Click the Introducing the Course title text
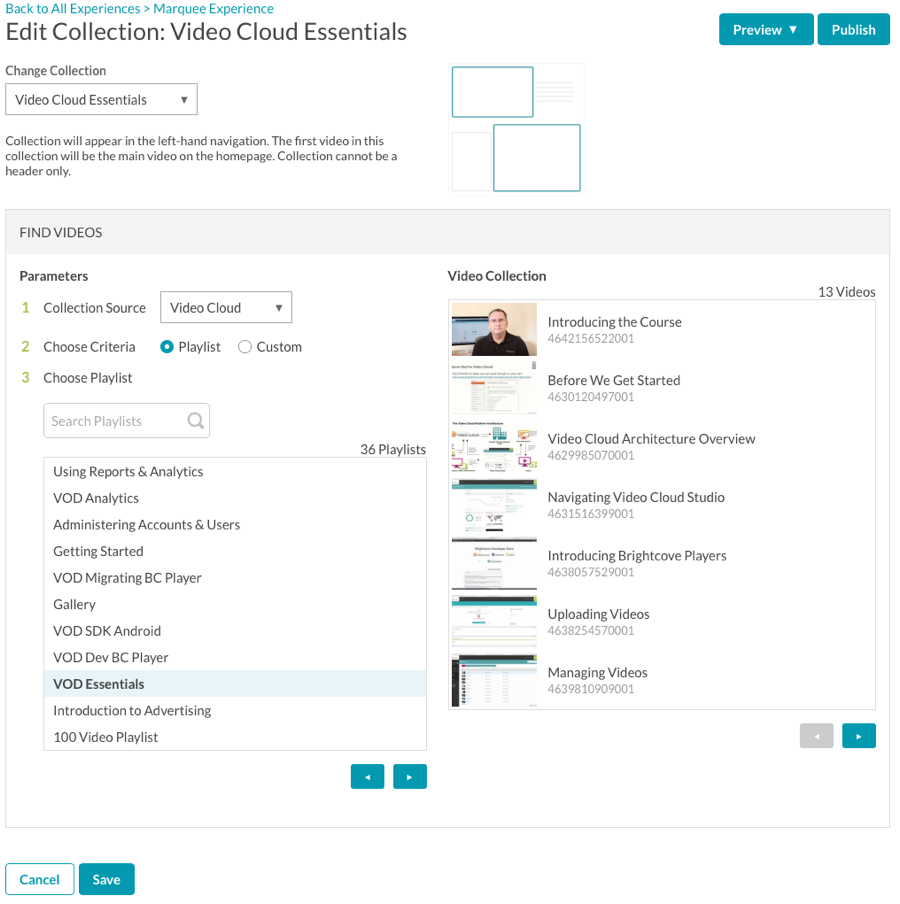Screen dimensions: 900x904 [x=615, y=322]
